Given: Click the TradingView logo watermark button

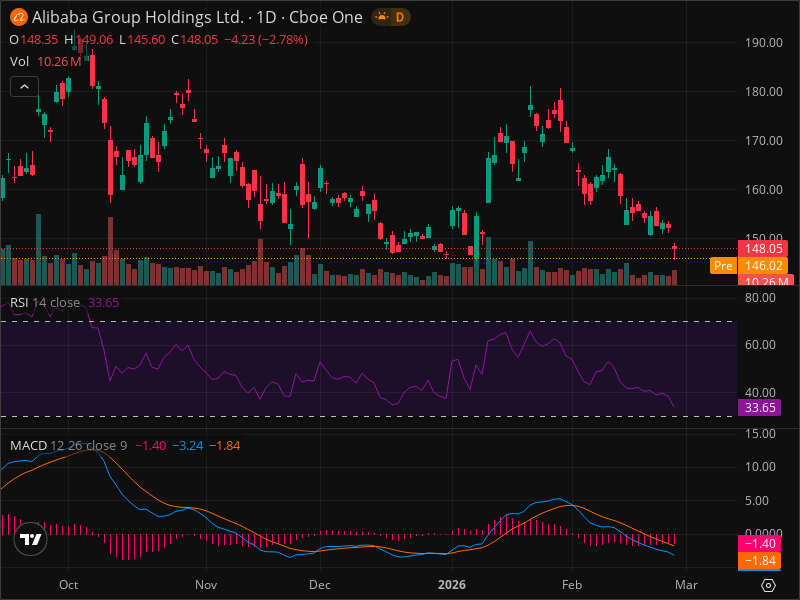Looking at the screenshot, I should 31,539.
